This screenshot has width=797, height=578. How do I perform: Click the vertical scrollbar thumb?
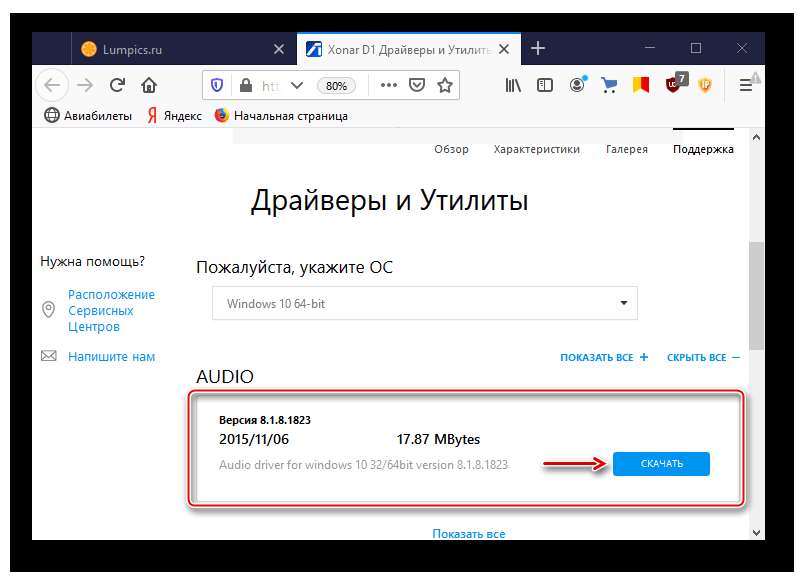pyautogui.click(x=756, y=296)
